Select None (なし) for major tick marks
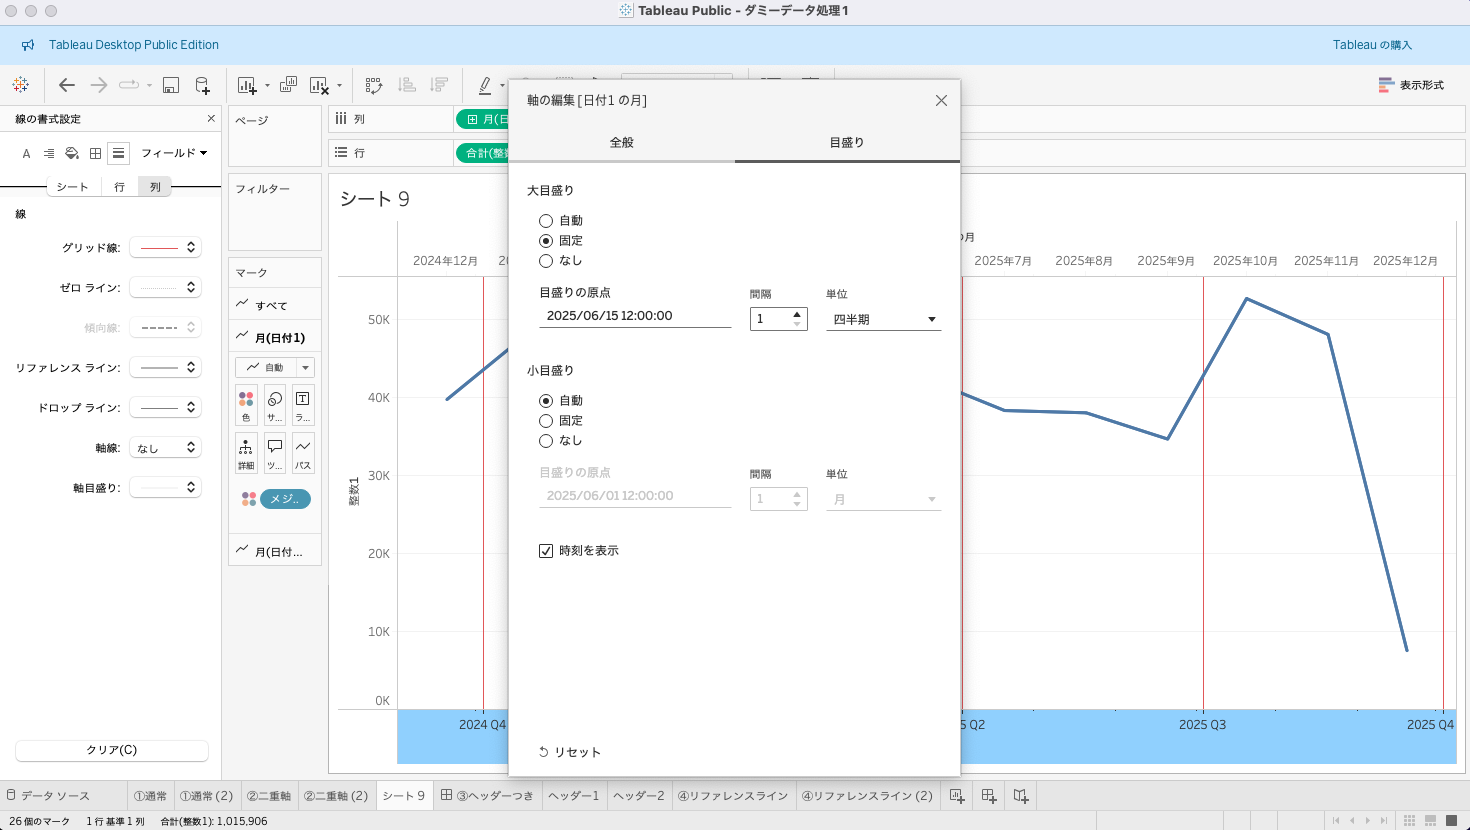 [546, 261]
